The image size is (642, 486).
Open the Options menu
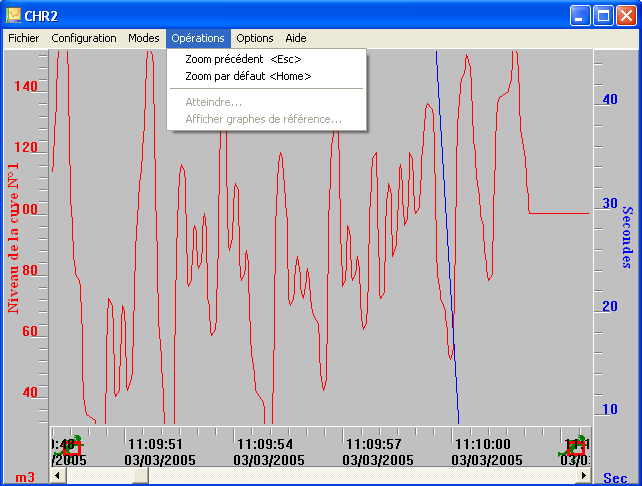pyautogui.click(x=255, y=38)
